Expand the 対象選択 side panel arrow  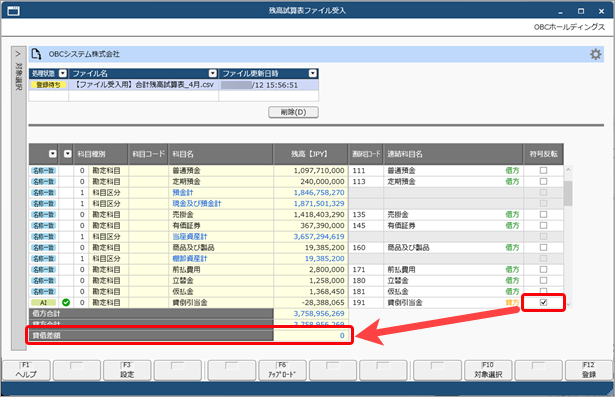point(18,54)
